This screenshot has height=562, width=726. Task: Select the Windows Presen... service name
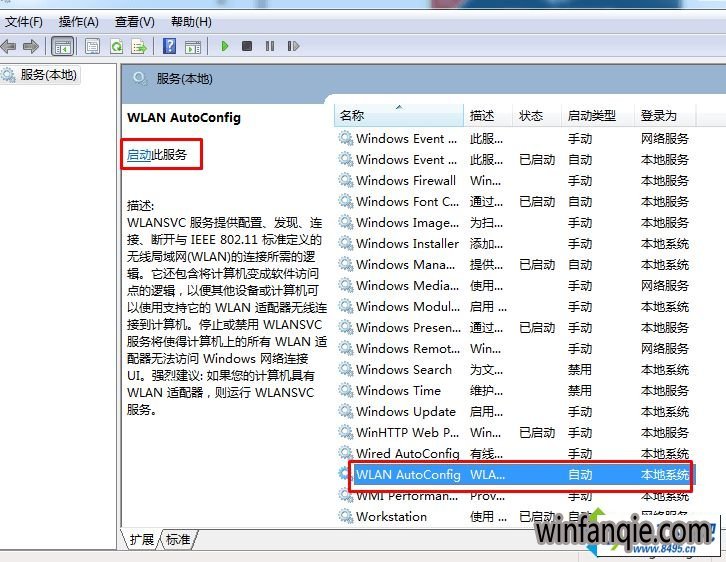[408, 327]
